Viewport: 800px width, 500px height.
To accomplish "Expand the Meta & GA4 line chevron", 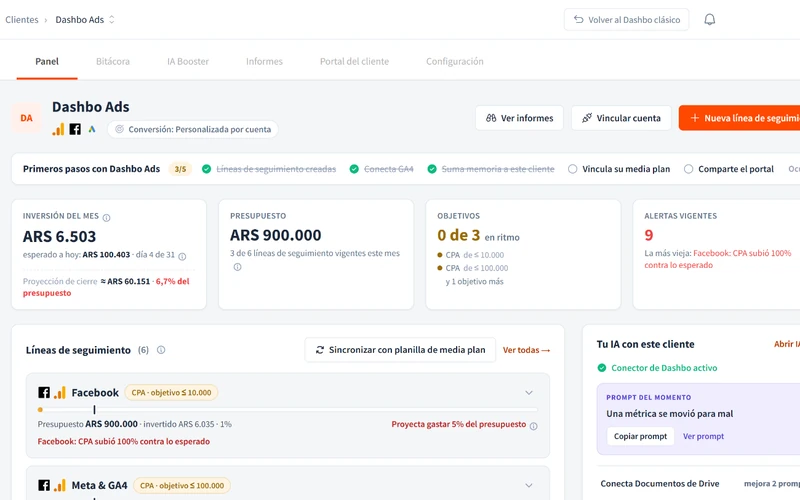I will (529, 485).
